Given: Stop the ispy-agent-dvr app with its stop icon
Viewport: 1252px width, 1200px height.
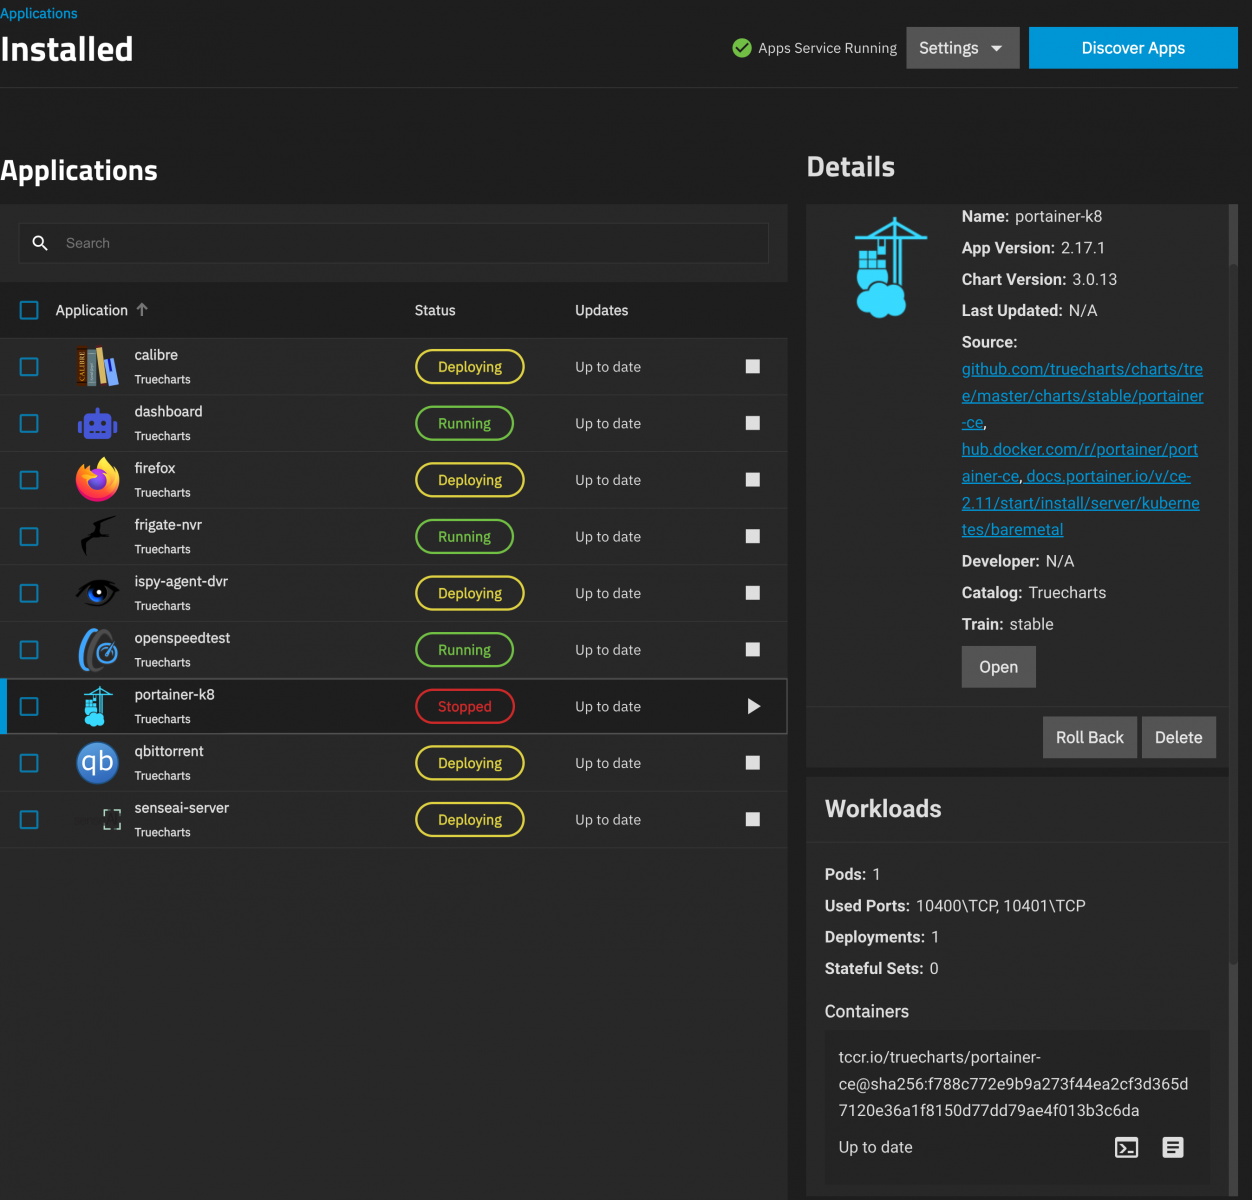Looking at the screenshot, I should click(753, 593).
